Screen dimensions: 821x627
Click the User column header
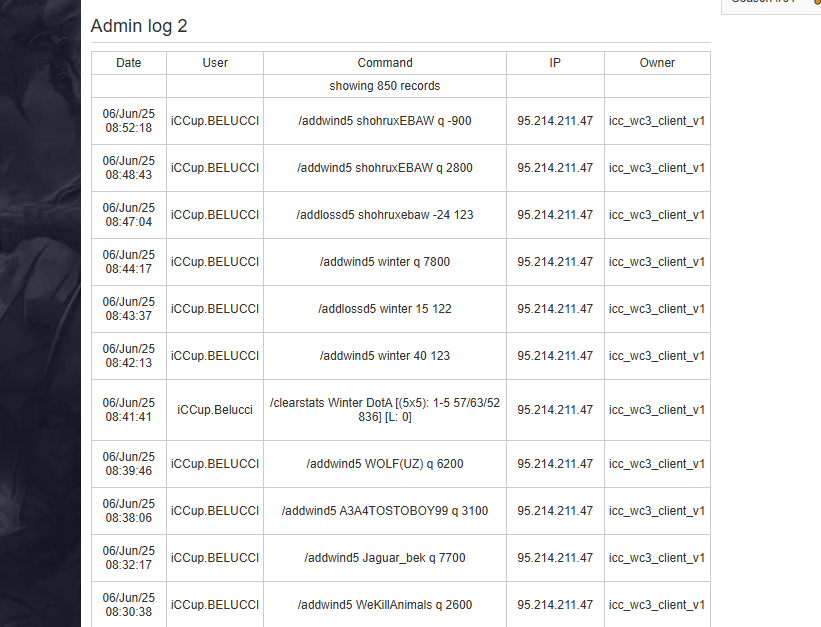[215, 63]
